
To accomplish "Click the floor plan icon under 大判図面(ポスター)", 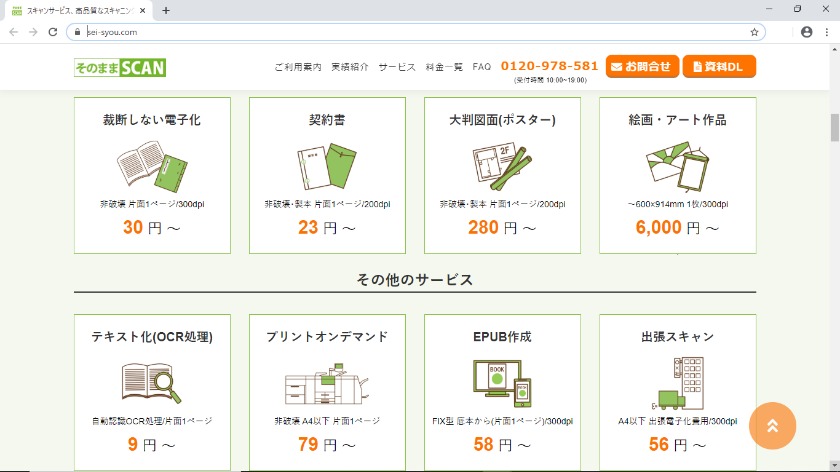I will click(502, 166).
